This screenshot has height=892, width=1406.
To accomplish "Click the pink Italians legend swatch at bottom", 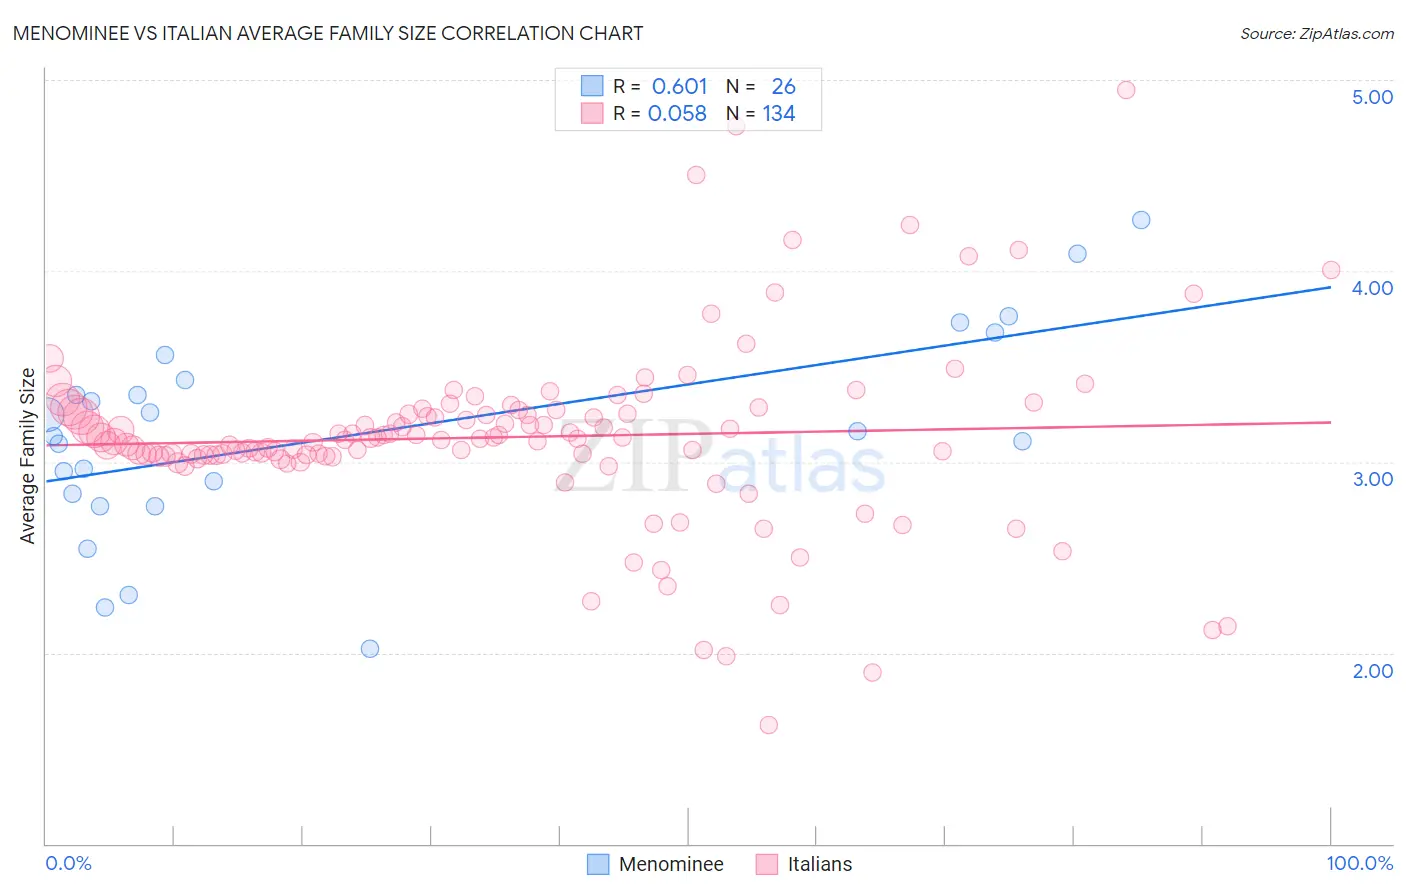I will [x=767, y=864].
